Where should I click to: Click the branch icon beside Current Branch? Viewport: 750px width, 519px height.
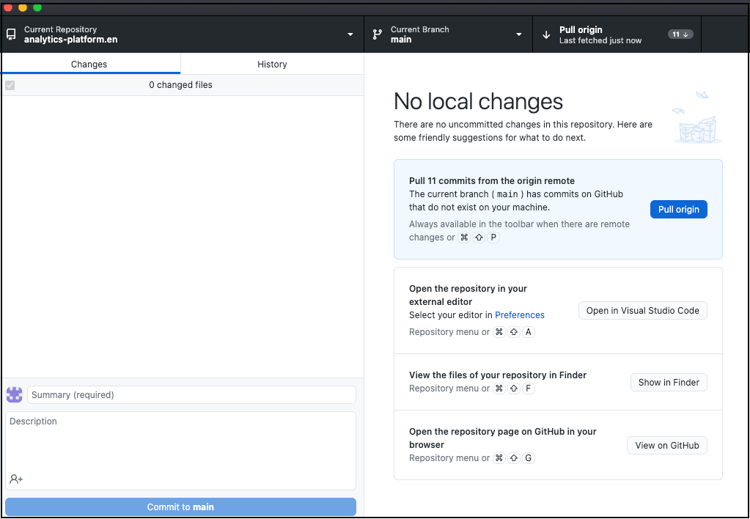point(377,34)
